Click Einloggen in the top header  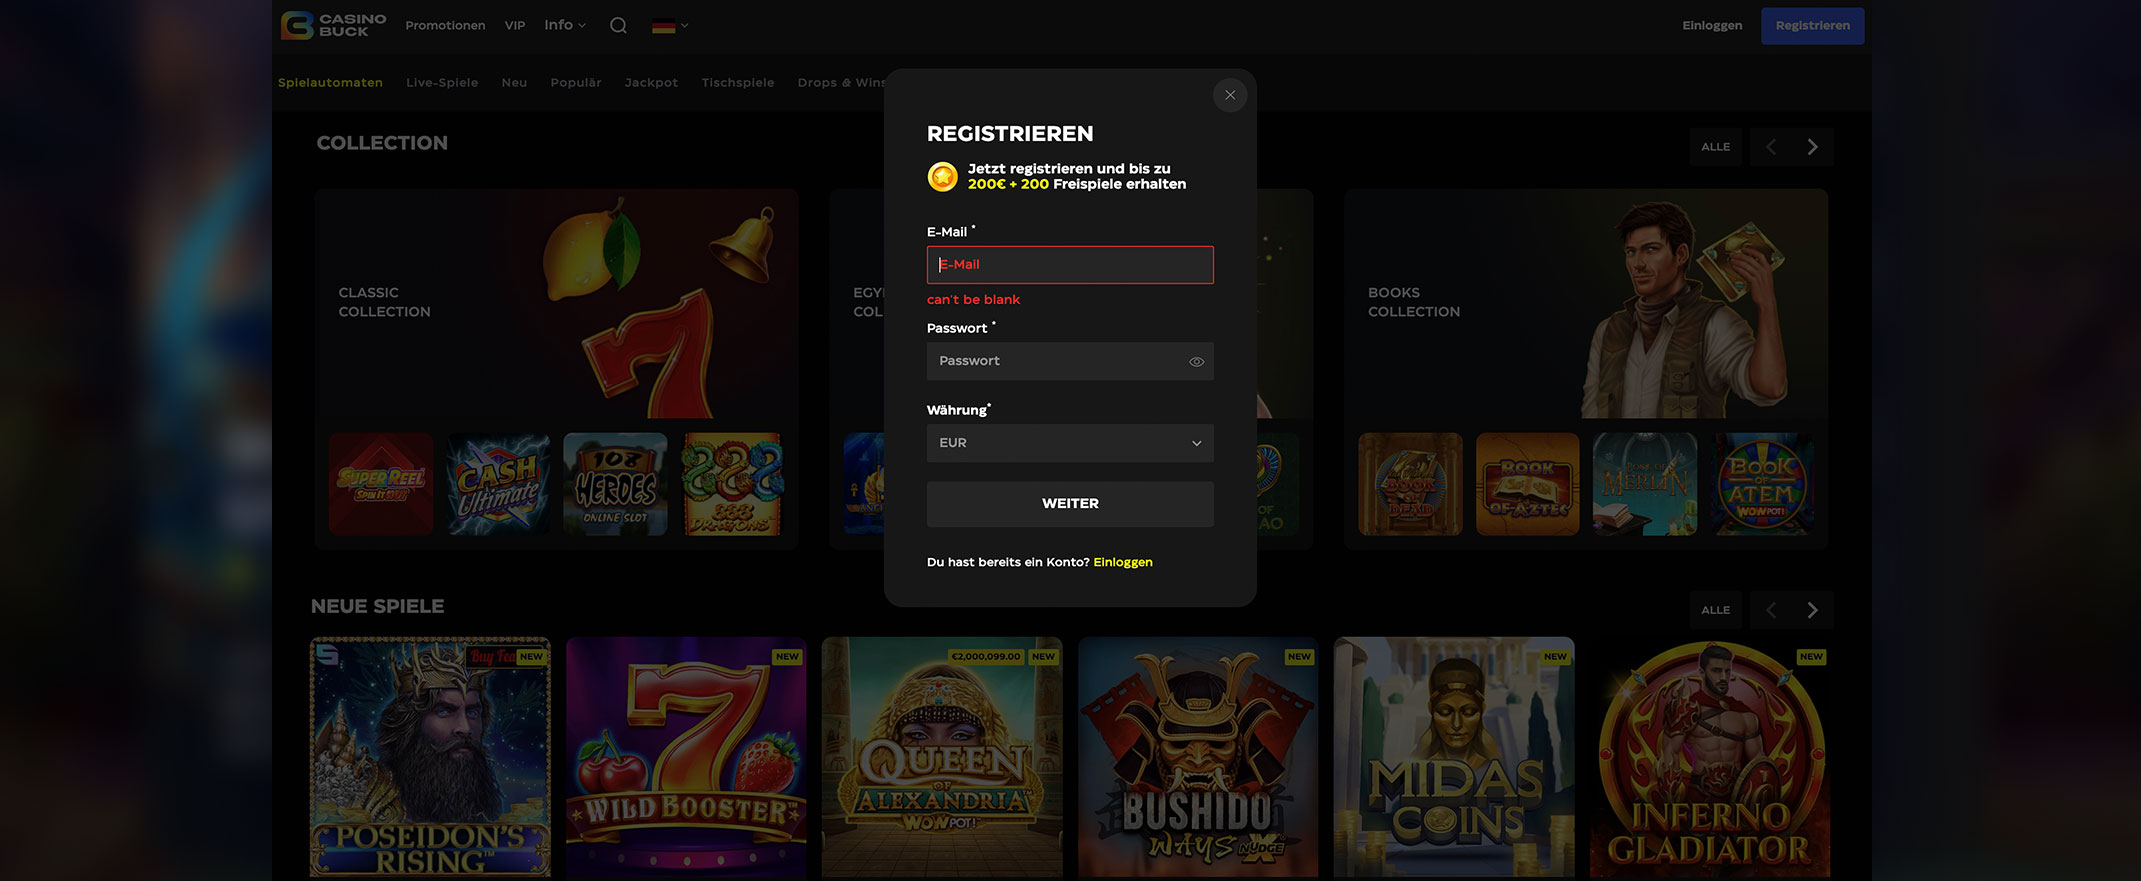click(x=1712, y=25)
